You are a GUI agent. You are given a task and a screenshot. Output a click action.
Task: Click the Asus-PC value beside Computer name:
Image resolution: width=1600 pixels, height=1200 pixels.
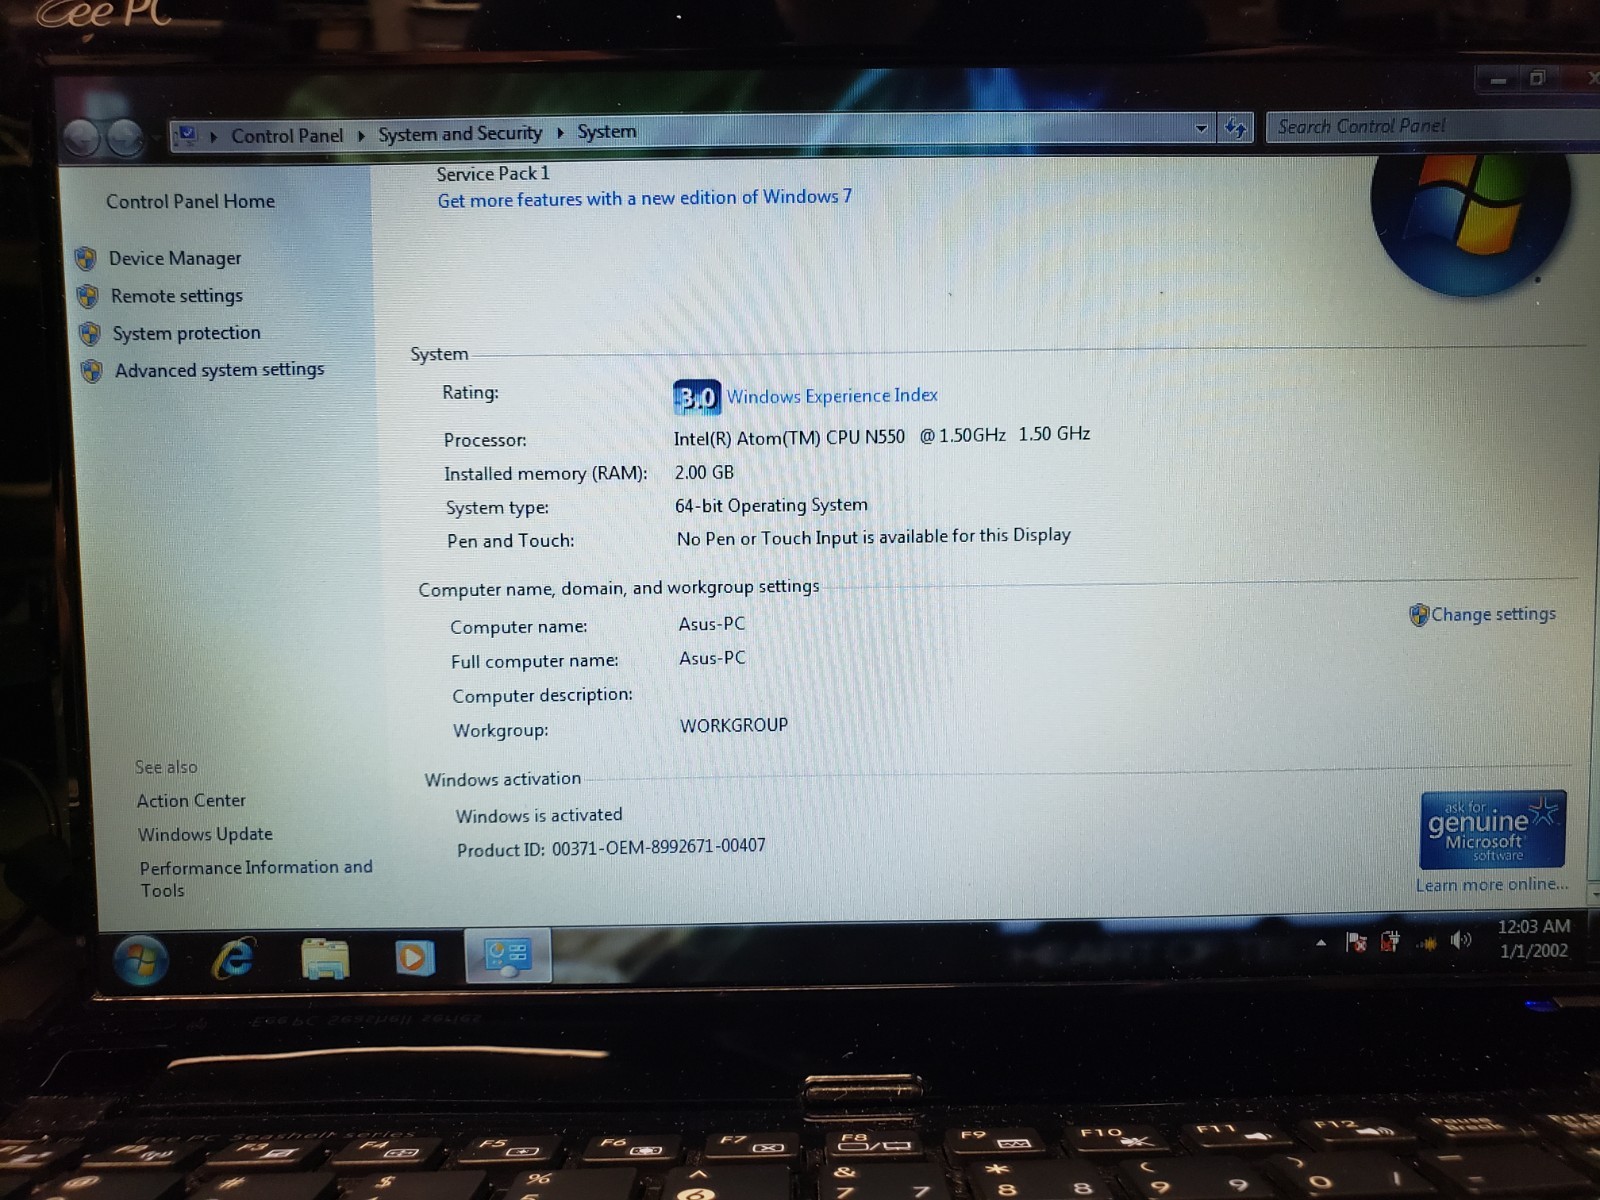(x=712, y=624)
